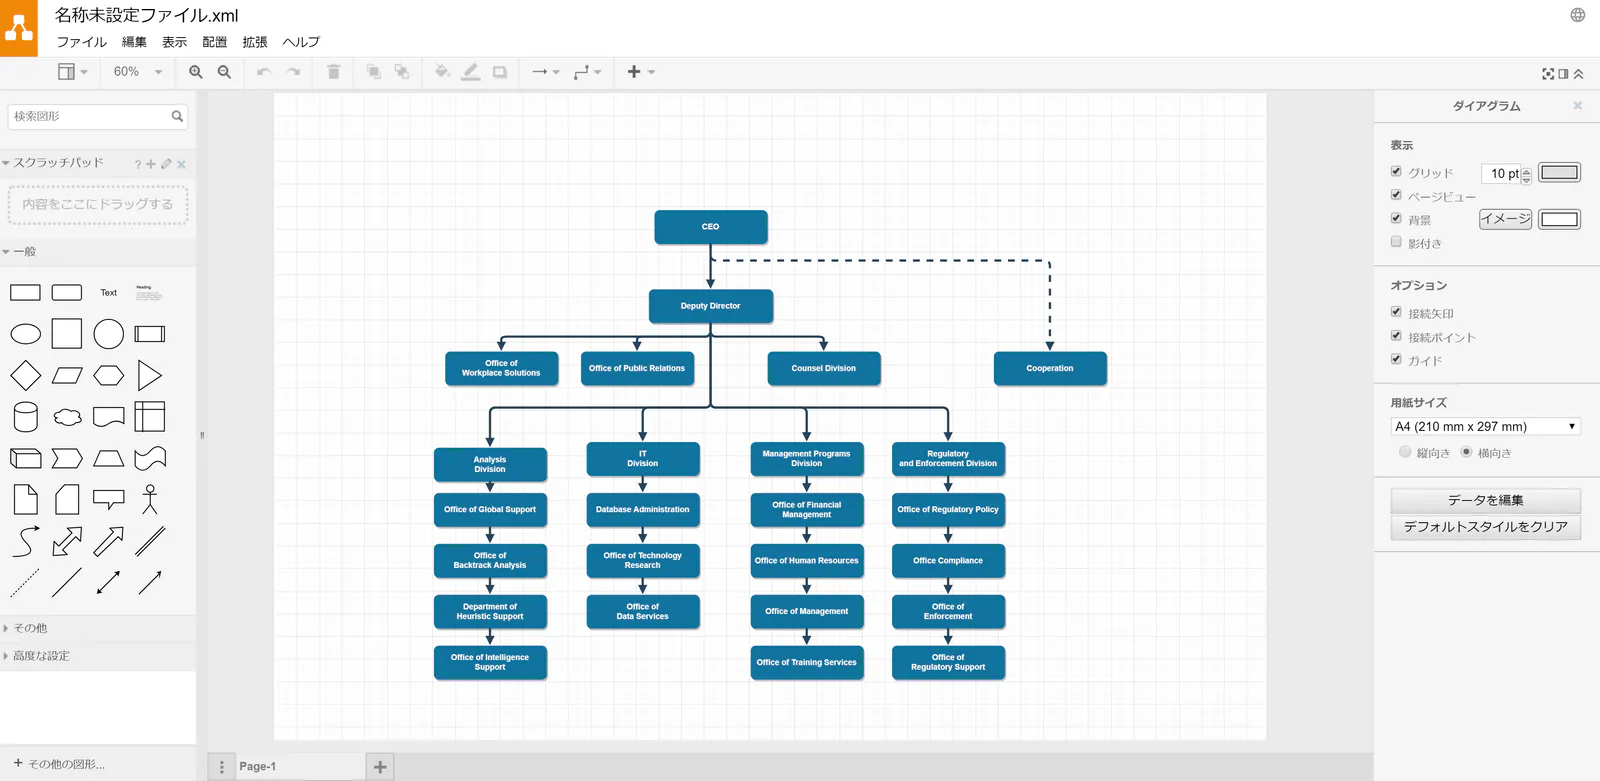Click the delete trash icon

(x=334, y=72)
